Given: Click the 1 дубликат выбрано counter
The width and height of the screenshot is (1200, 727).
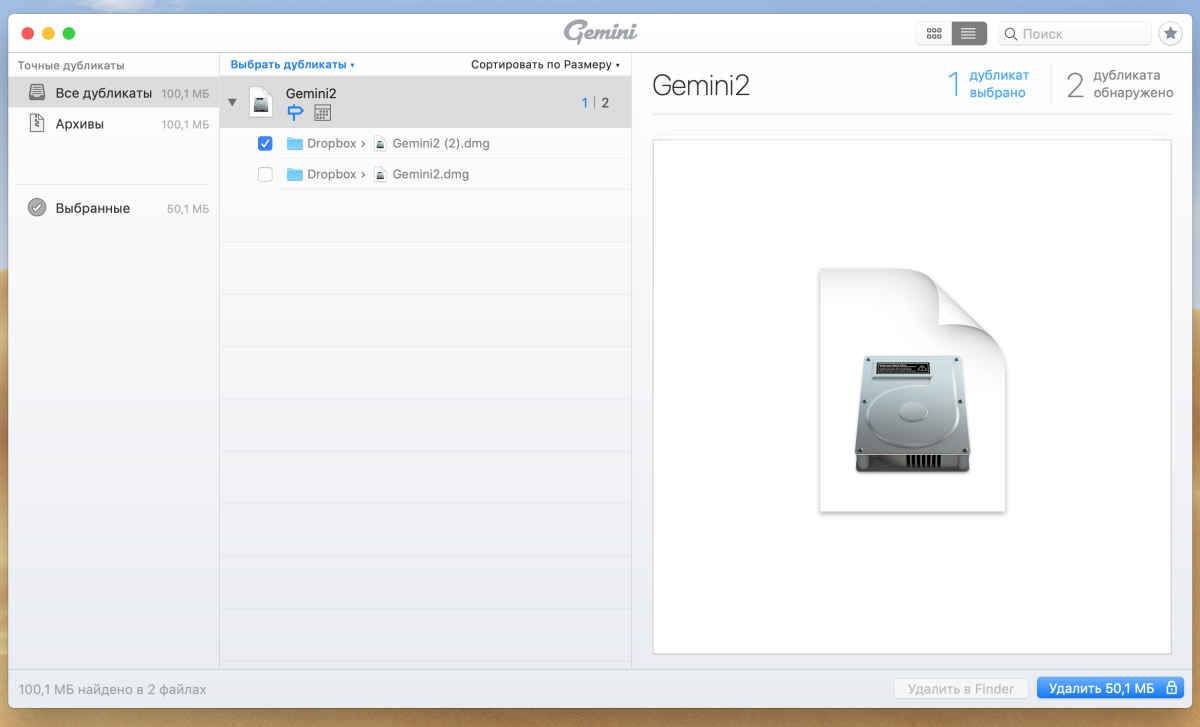Looking at the screenshot, I should [987, 84].
